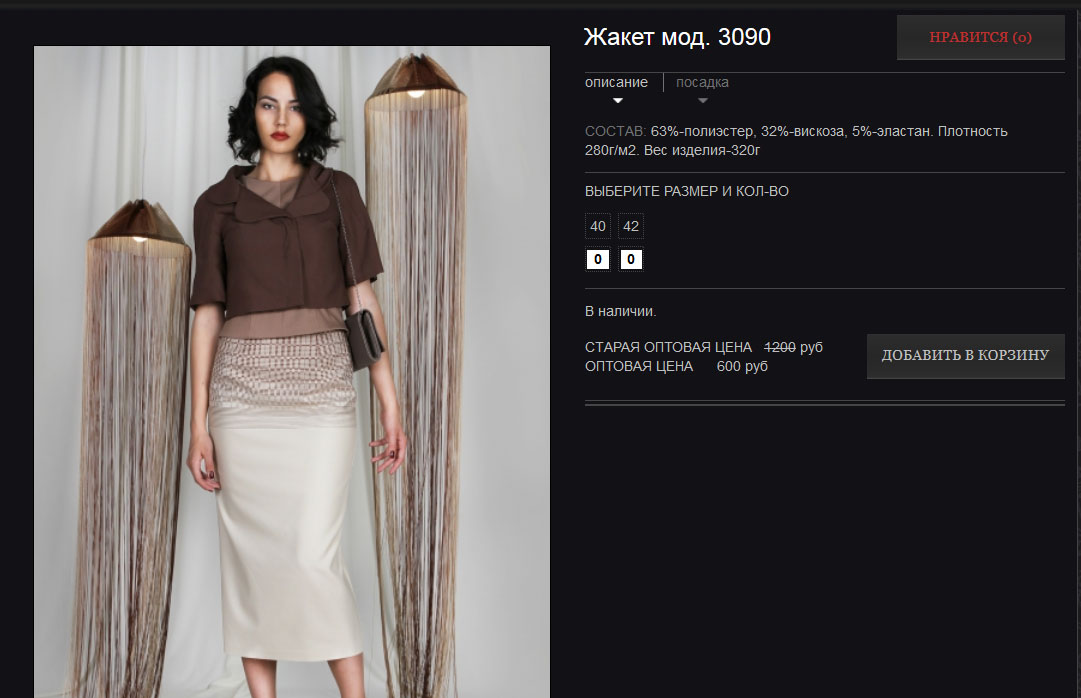Image resolution: width=1081 pixels, height=698 pixels.
Task: Click the crossed-out 1200 руб price
Action: (794, 347)
